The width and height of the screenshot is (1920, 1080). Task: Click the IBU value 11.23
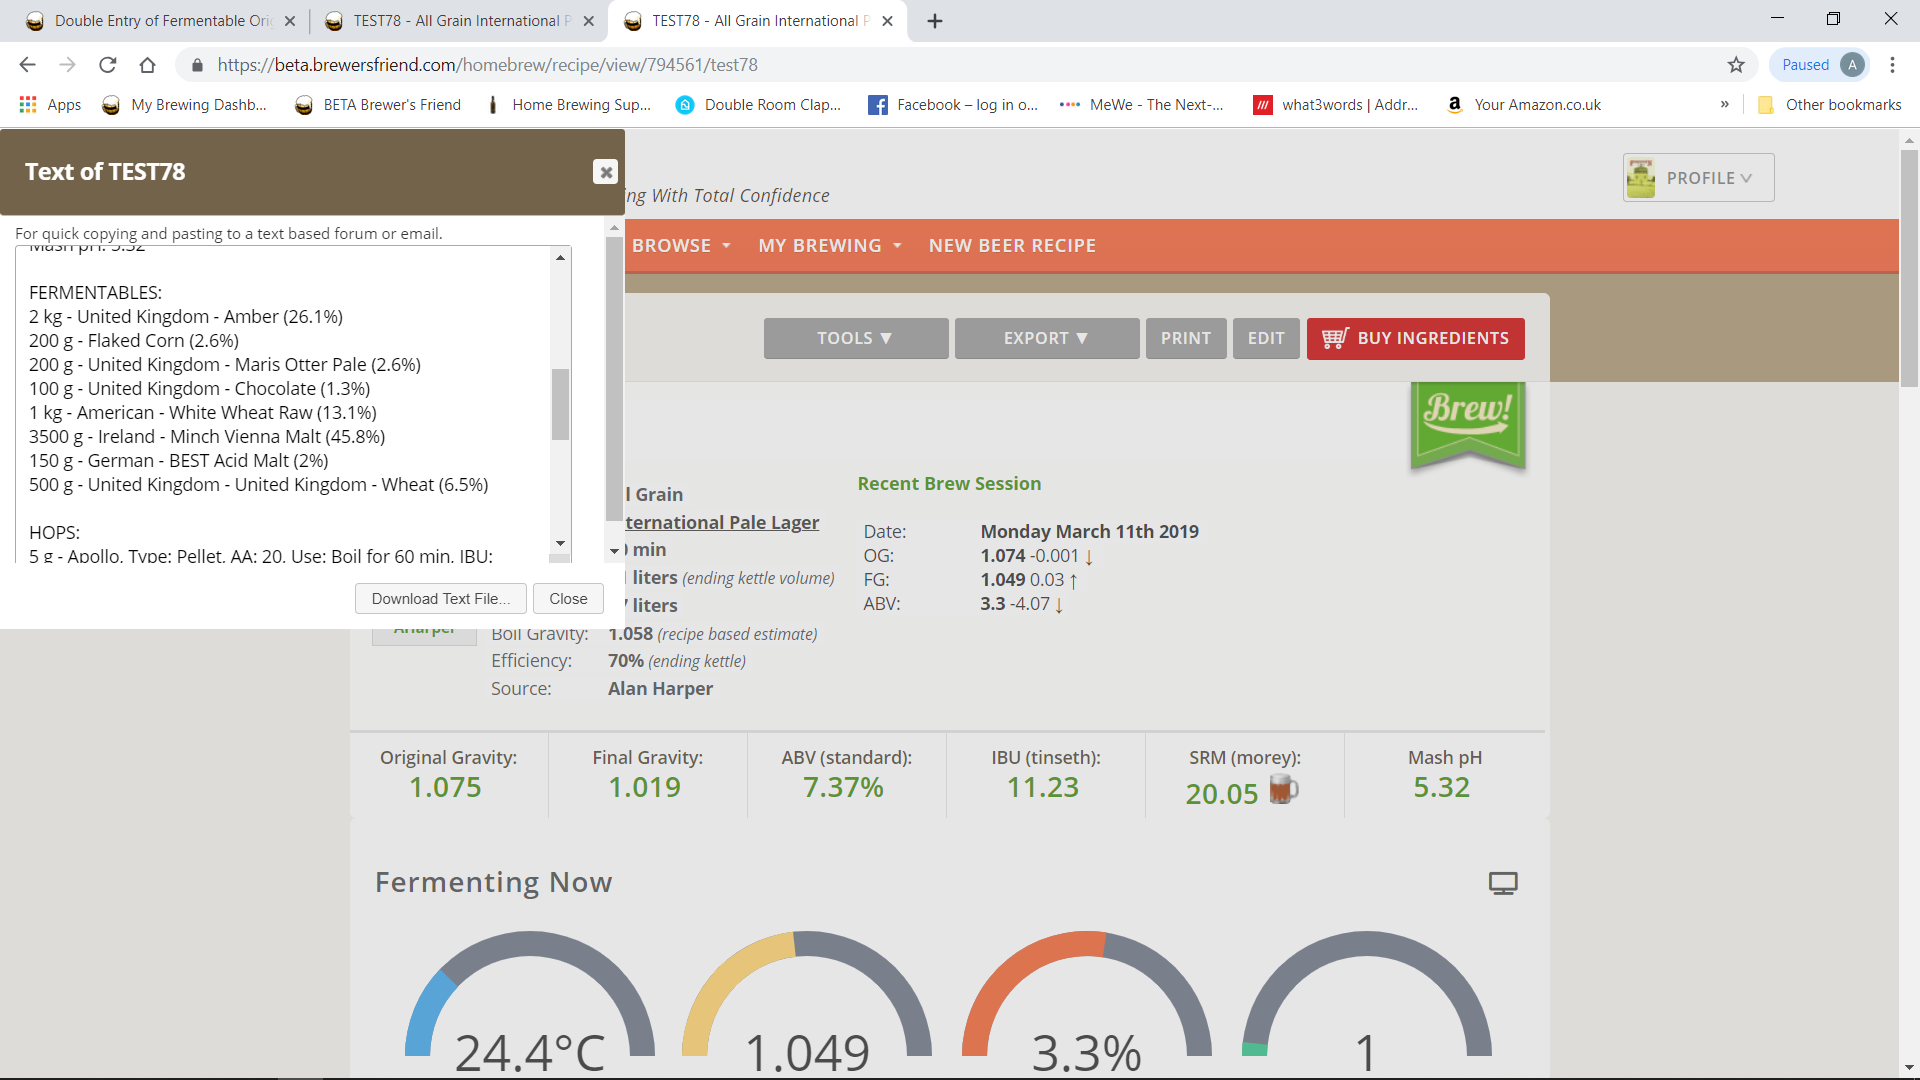coord(1043,788)
